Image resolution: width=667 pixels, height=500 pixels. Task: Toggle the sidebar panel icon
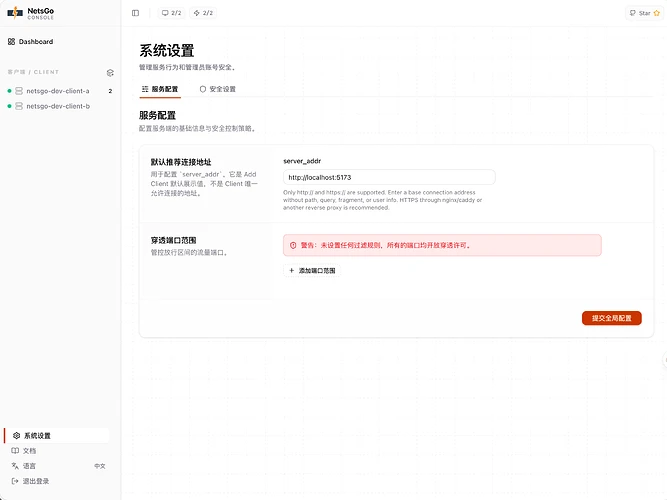[x=135, y=13]
